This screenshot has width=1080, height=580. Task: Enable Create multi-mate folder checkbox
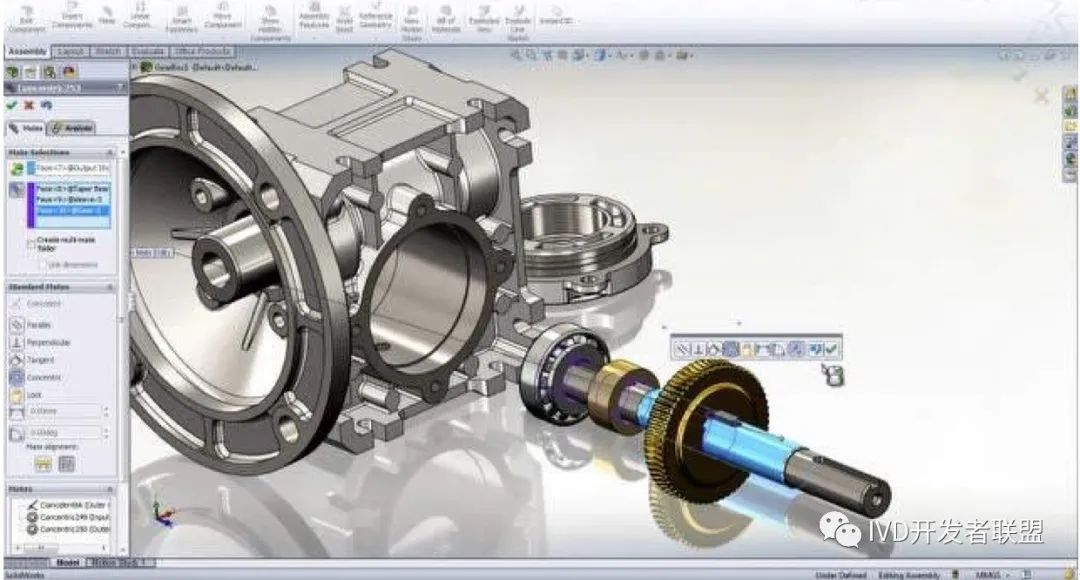pyautogui.click(x=28, y=241)
